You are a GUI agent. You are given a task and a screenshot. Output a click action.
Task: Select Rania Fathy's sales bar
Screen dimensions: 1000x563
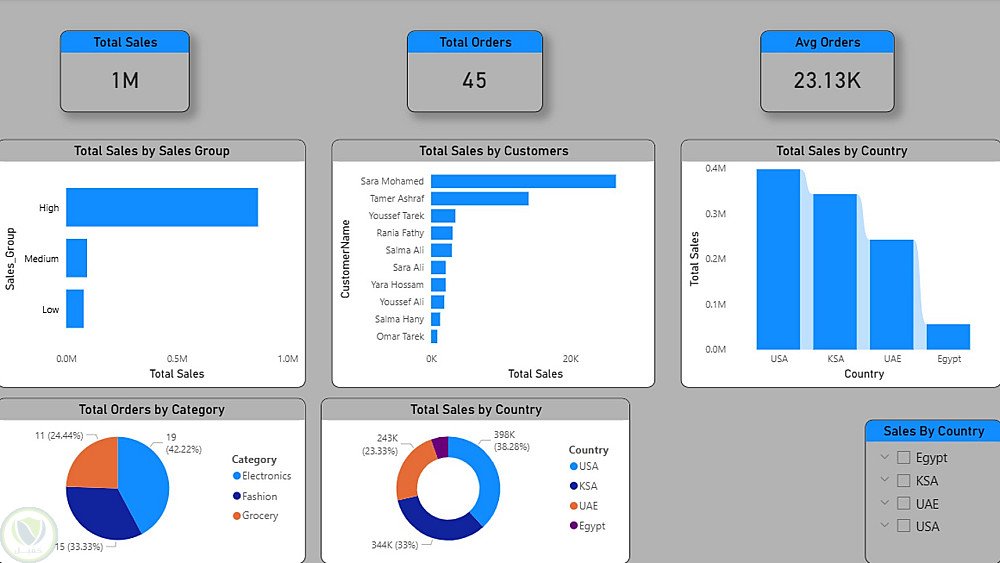(x=442, y=233)
